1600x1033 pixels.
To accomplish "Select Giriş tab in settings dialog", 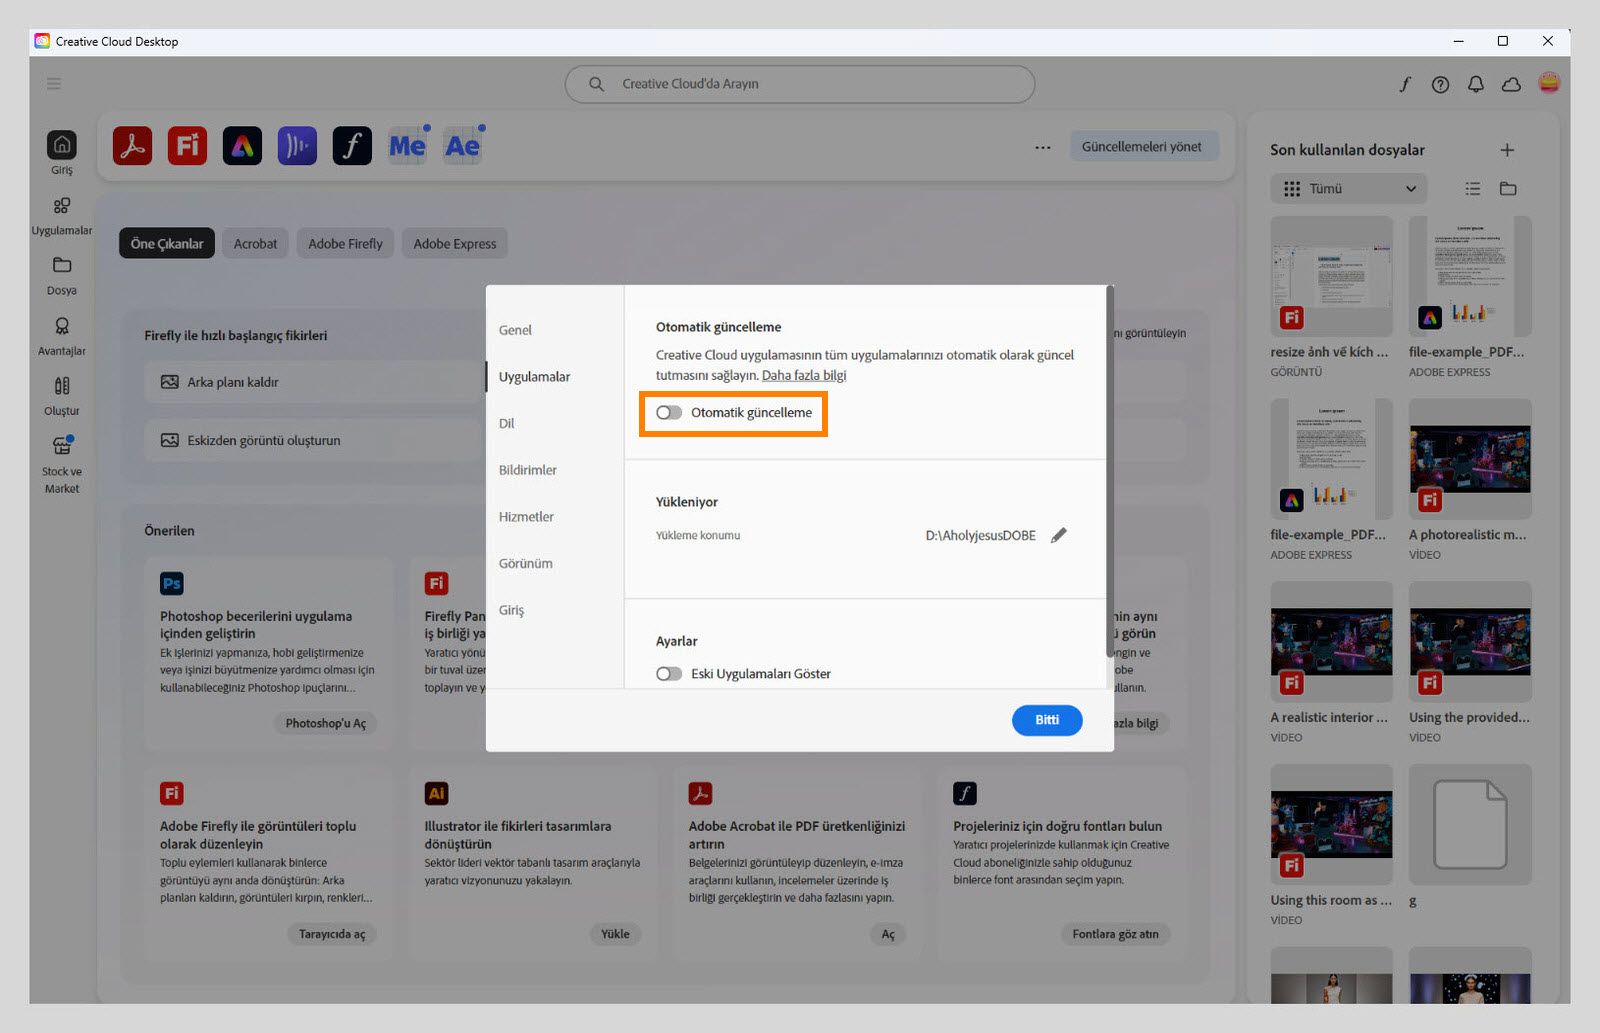I will tap(511, 610).
